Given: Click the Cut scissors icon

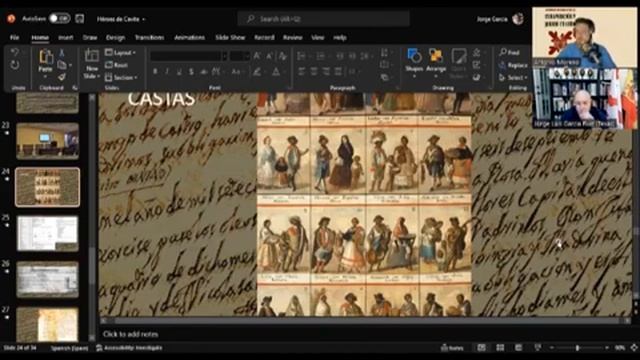Looking at the screenshot, I should click(62, 53).
